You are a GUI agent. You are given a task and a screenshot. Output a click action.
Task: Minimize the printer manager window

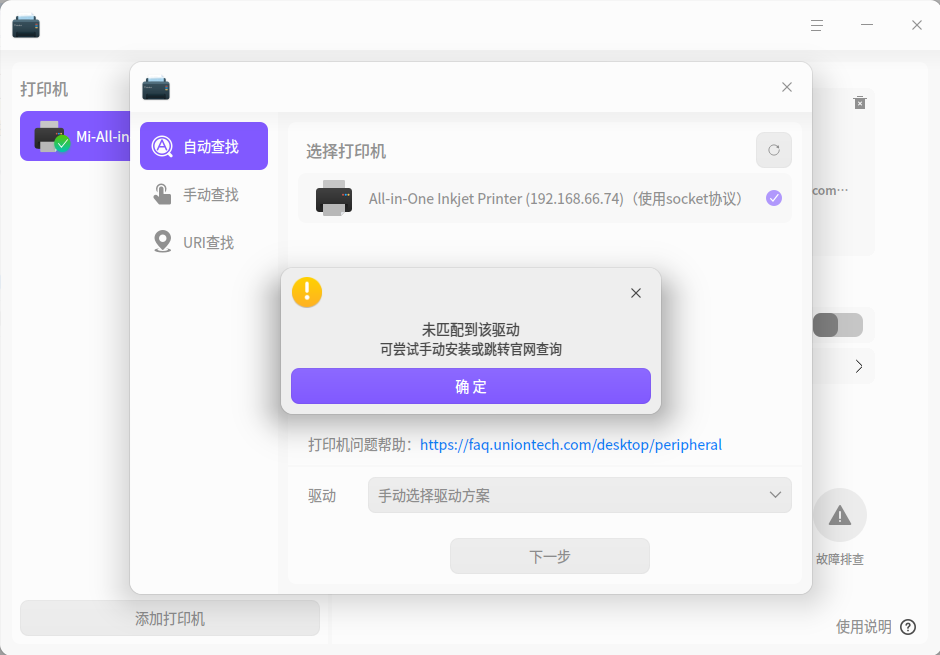coord(867,25)
